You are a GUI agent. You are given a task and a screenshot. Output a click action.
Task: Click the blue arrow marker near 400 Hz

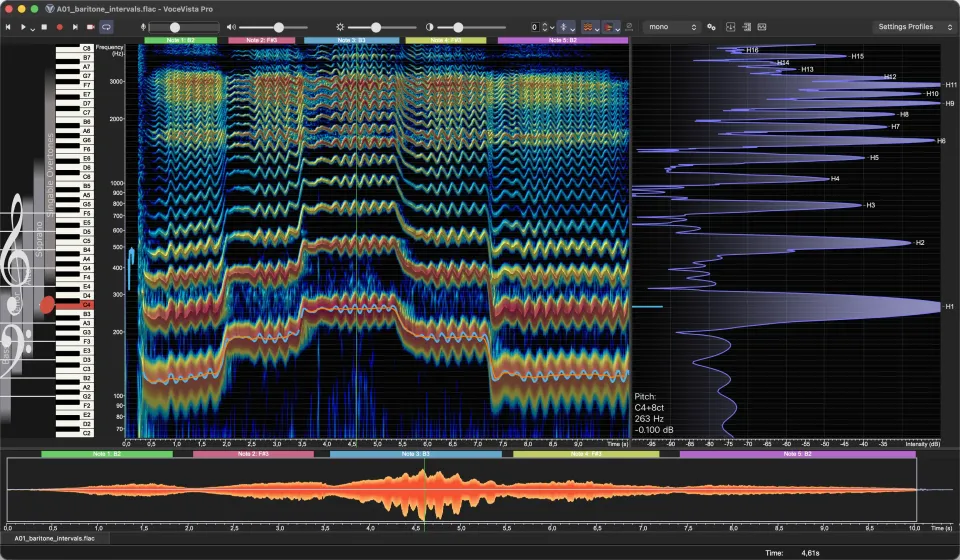click(x=130, y=267)
